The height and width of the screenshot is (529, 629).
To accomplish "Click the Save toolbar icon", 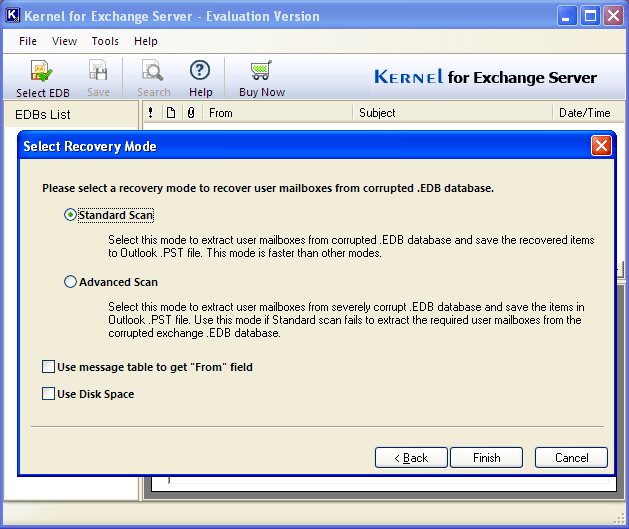I will [x=98, y=70].
